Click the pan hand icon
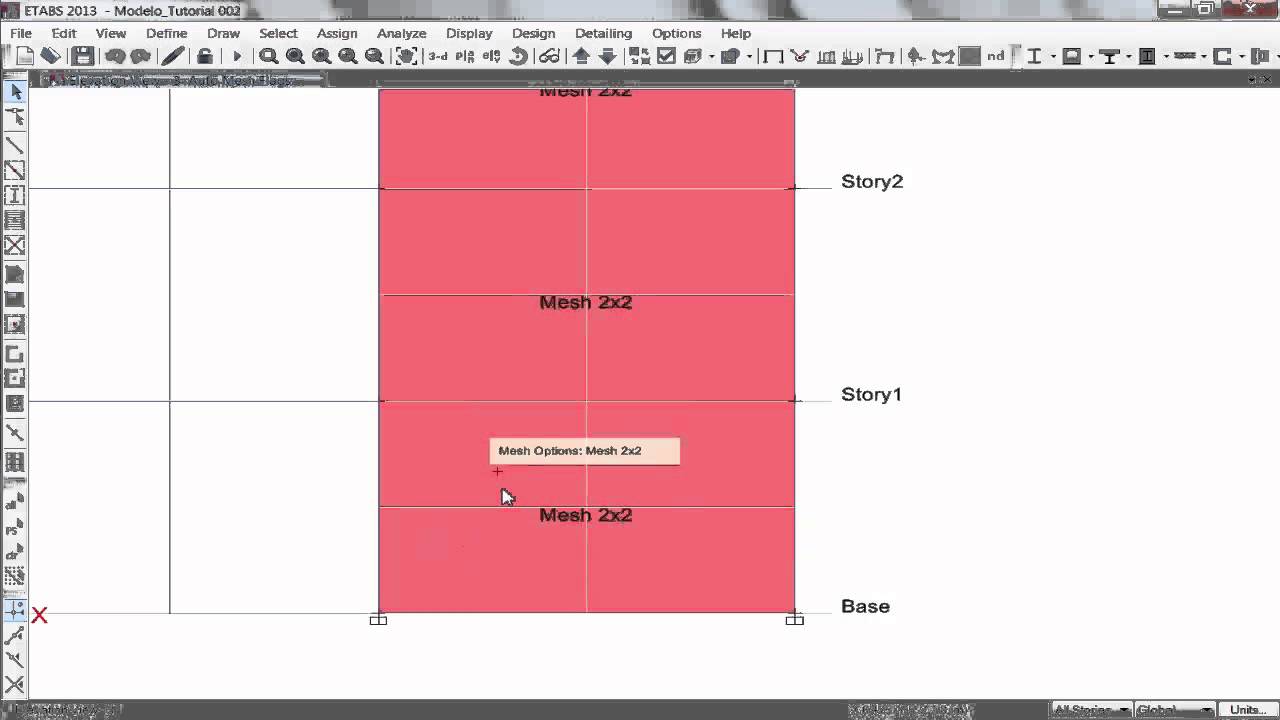The height and width of the screenshot is (720, 1280). tap(406, 56)
